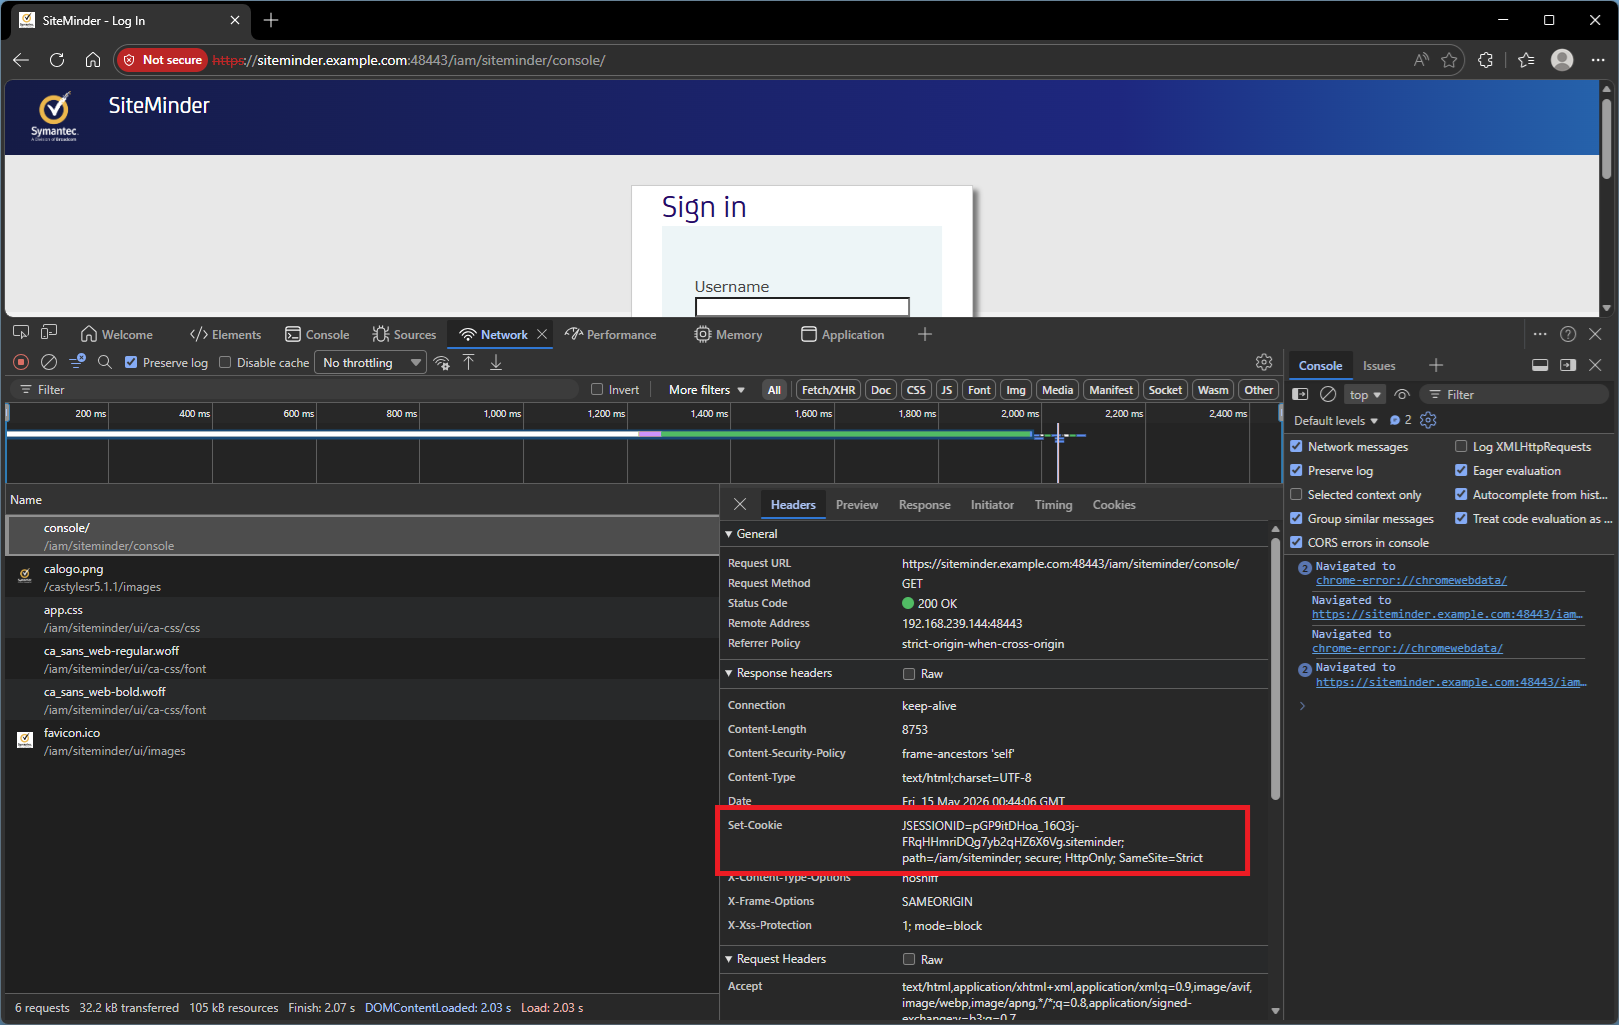
Task: Toggle CORS errors in console checkbox
Action: pos(1296,543)
